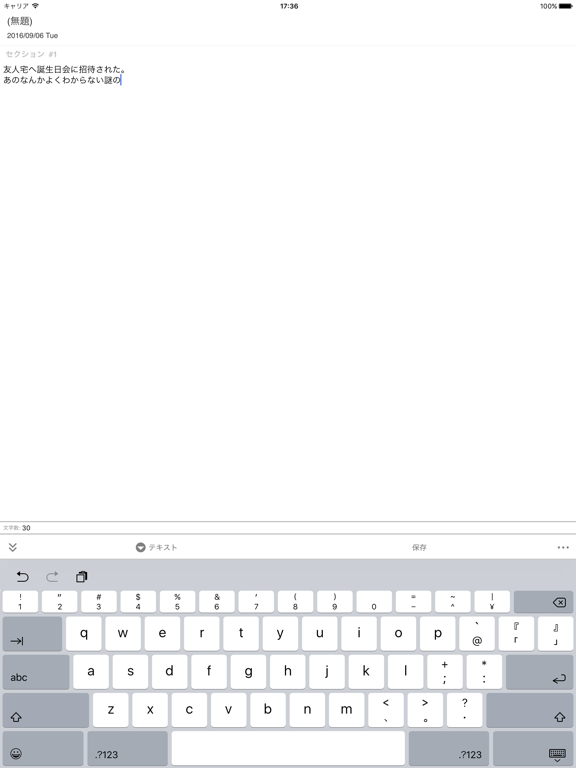
Task: Tap the caret tilde key
Action: 453,602
